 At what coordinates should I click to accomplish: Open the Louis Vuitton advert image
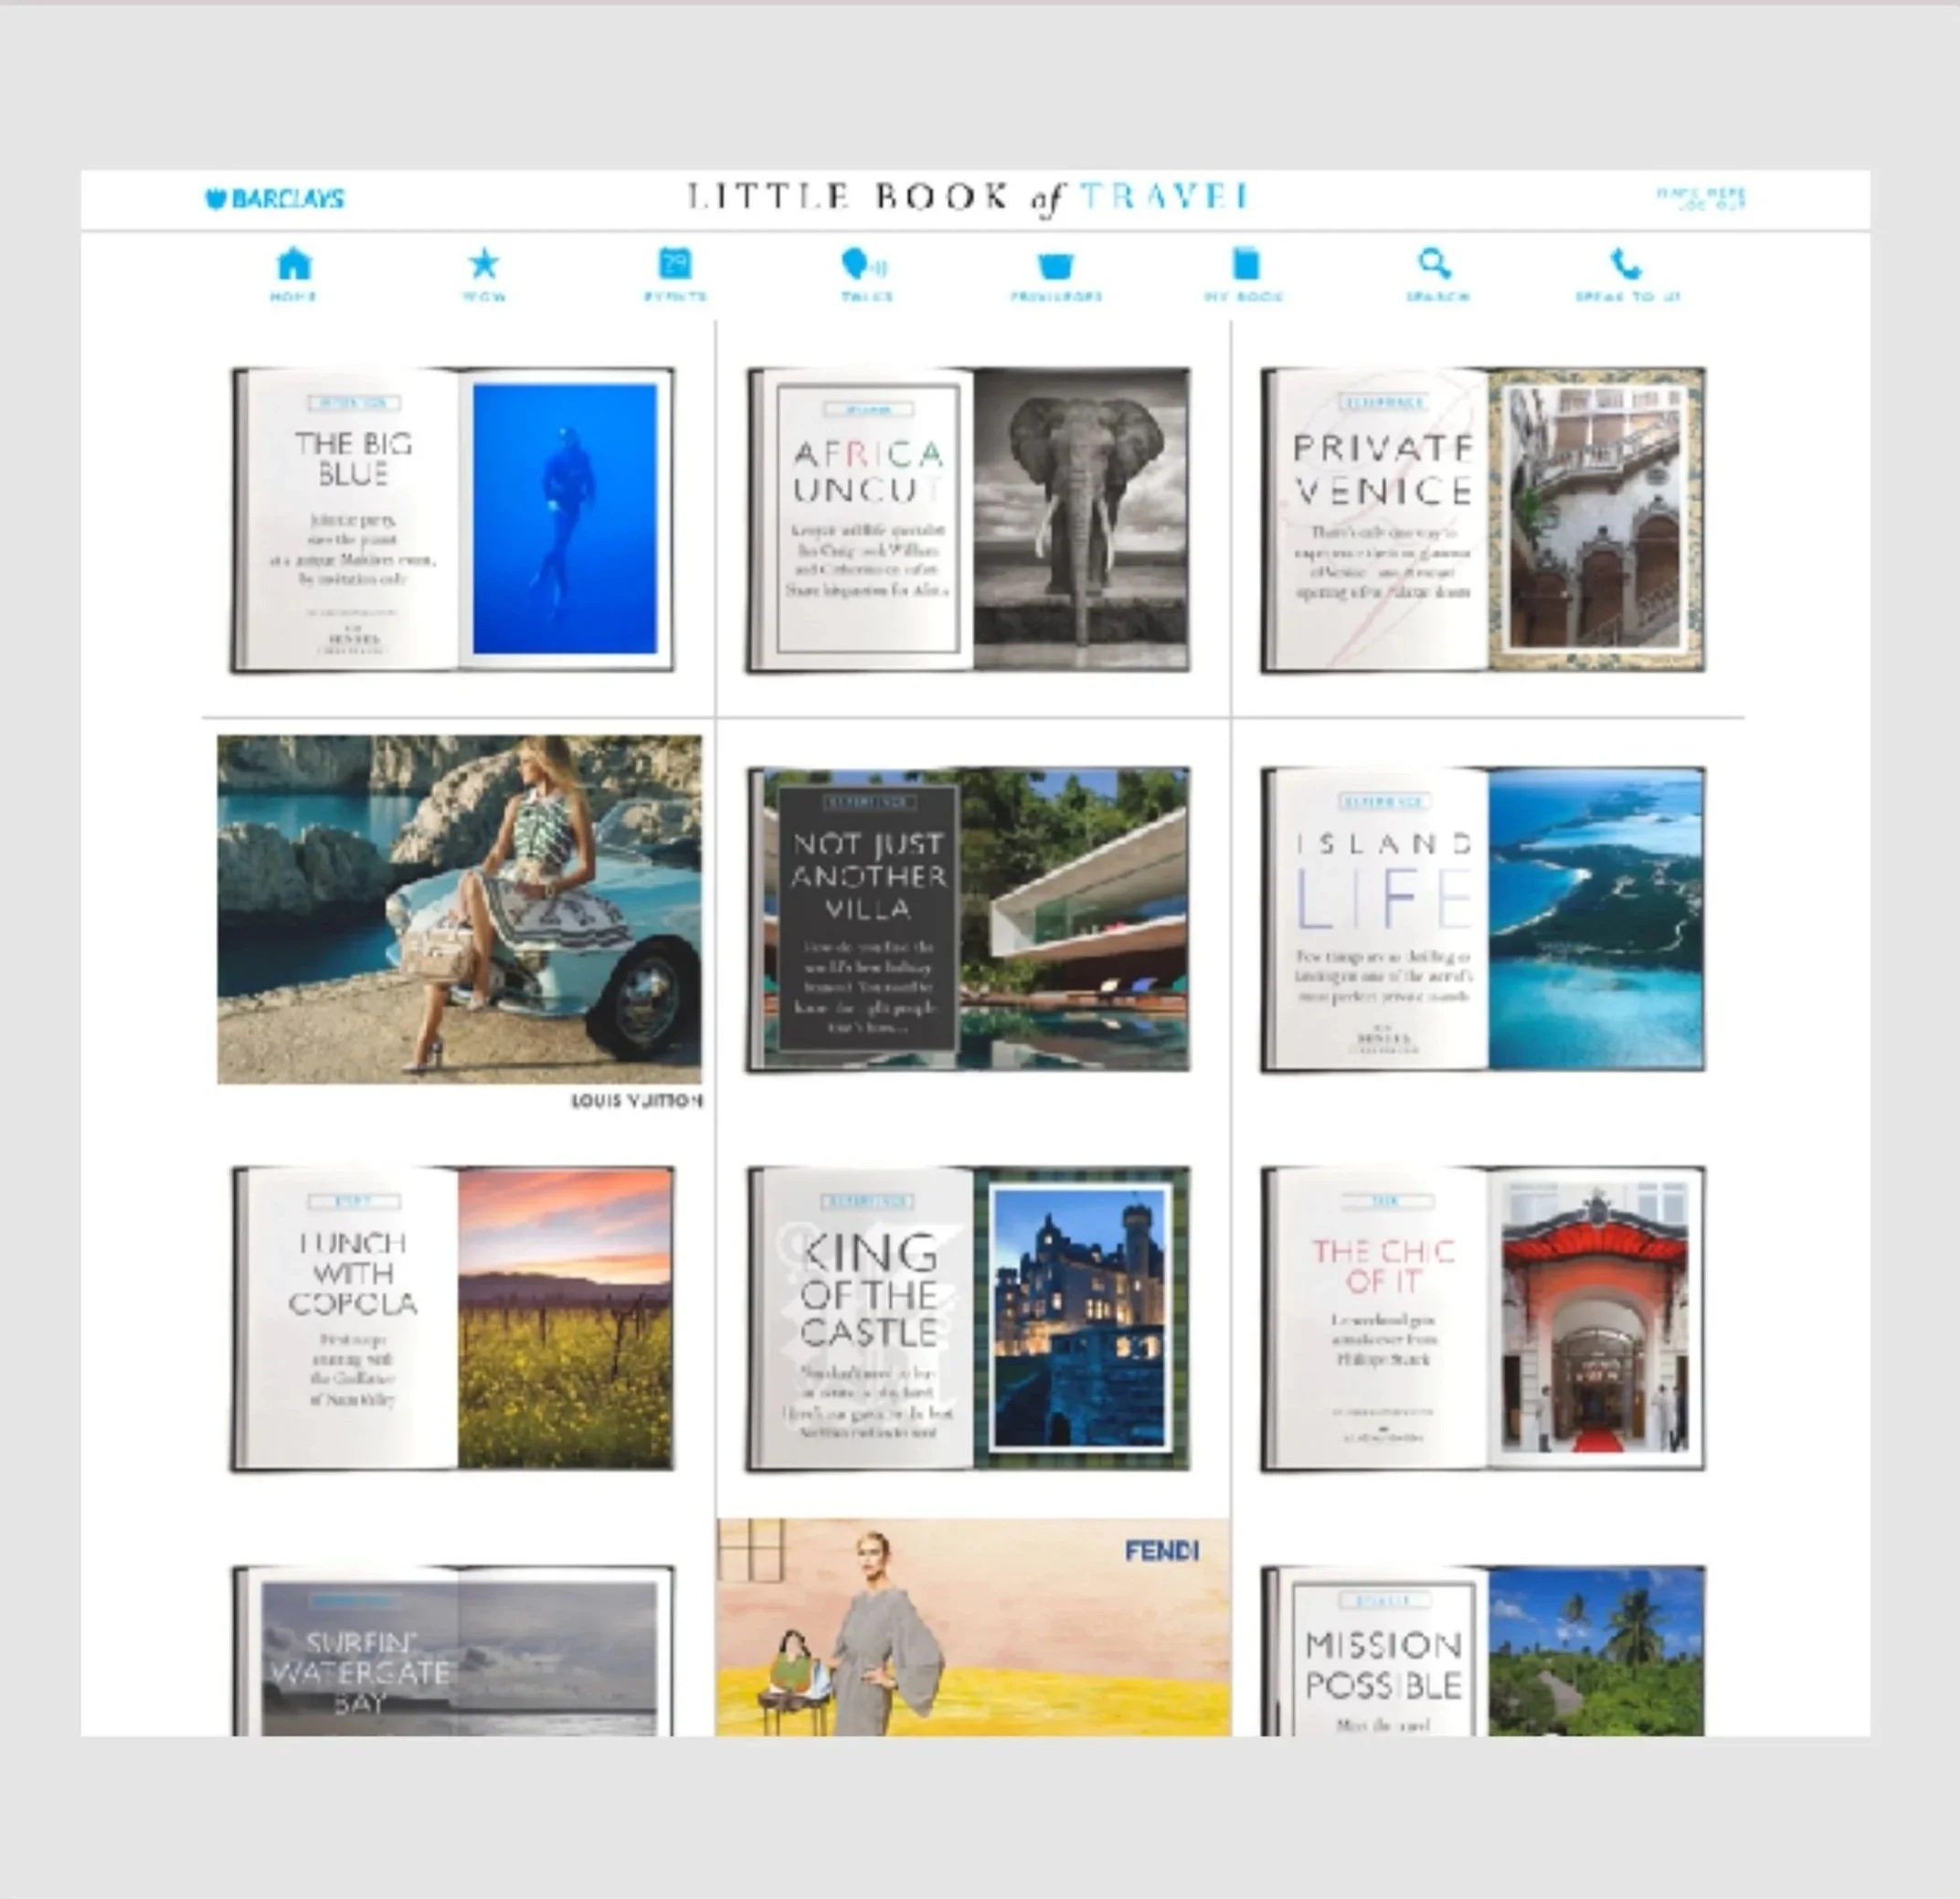point(459,910)
